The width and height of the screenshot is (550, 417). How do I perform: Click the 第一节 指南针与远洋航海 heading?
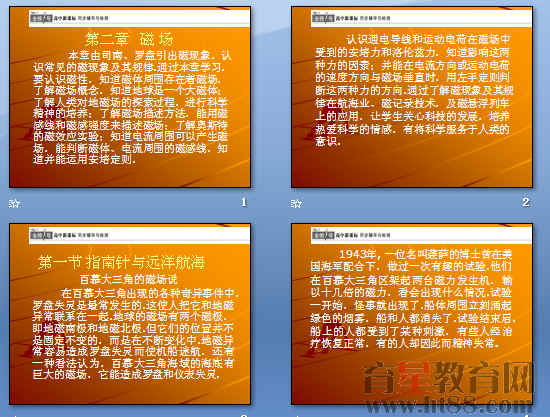pos(121,262)
